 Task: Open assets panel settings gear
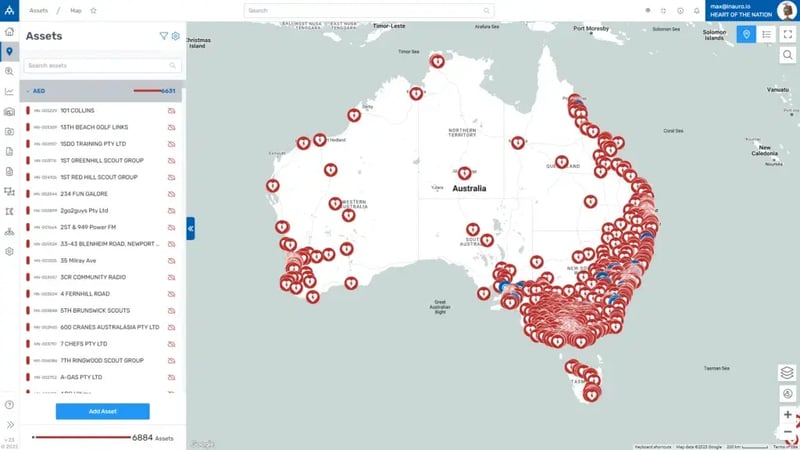pos(176,35)
